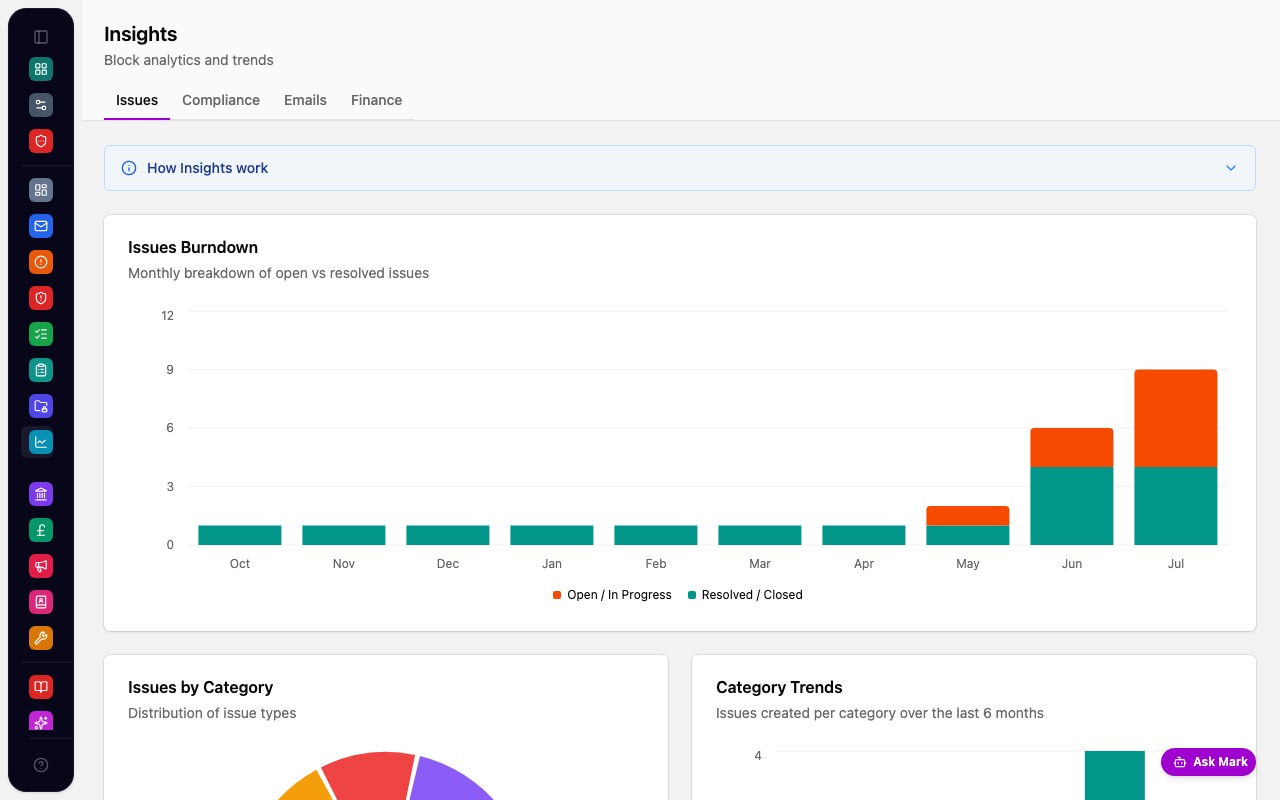Click the Category Trends heading

click(779, 687)
